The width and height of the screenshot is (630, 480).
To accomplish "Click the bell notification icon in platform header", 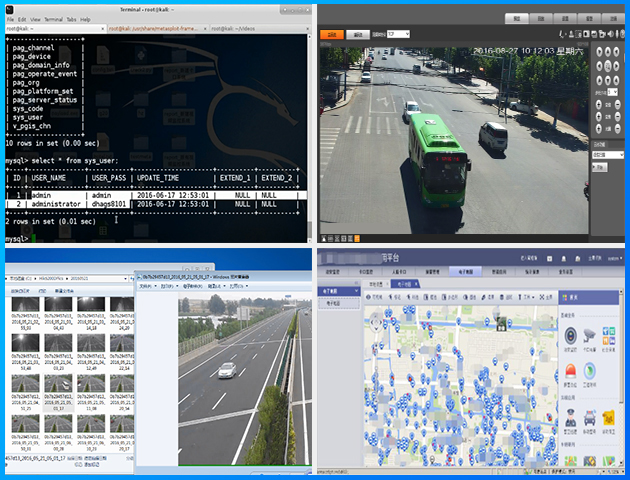I will click(564, 259).
